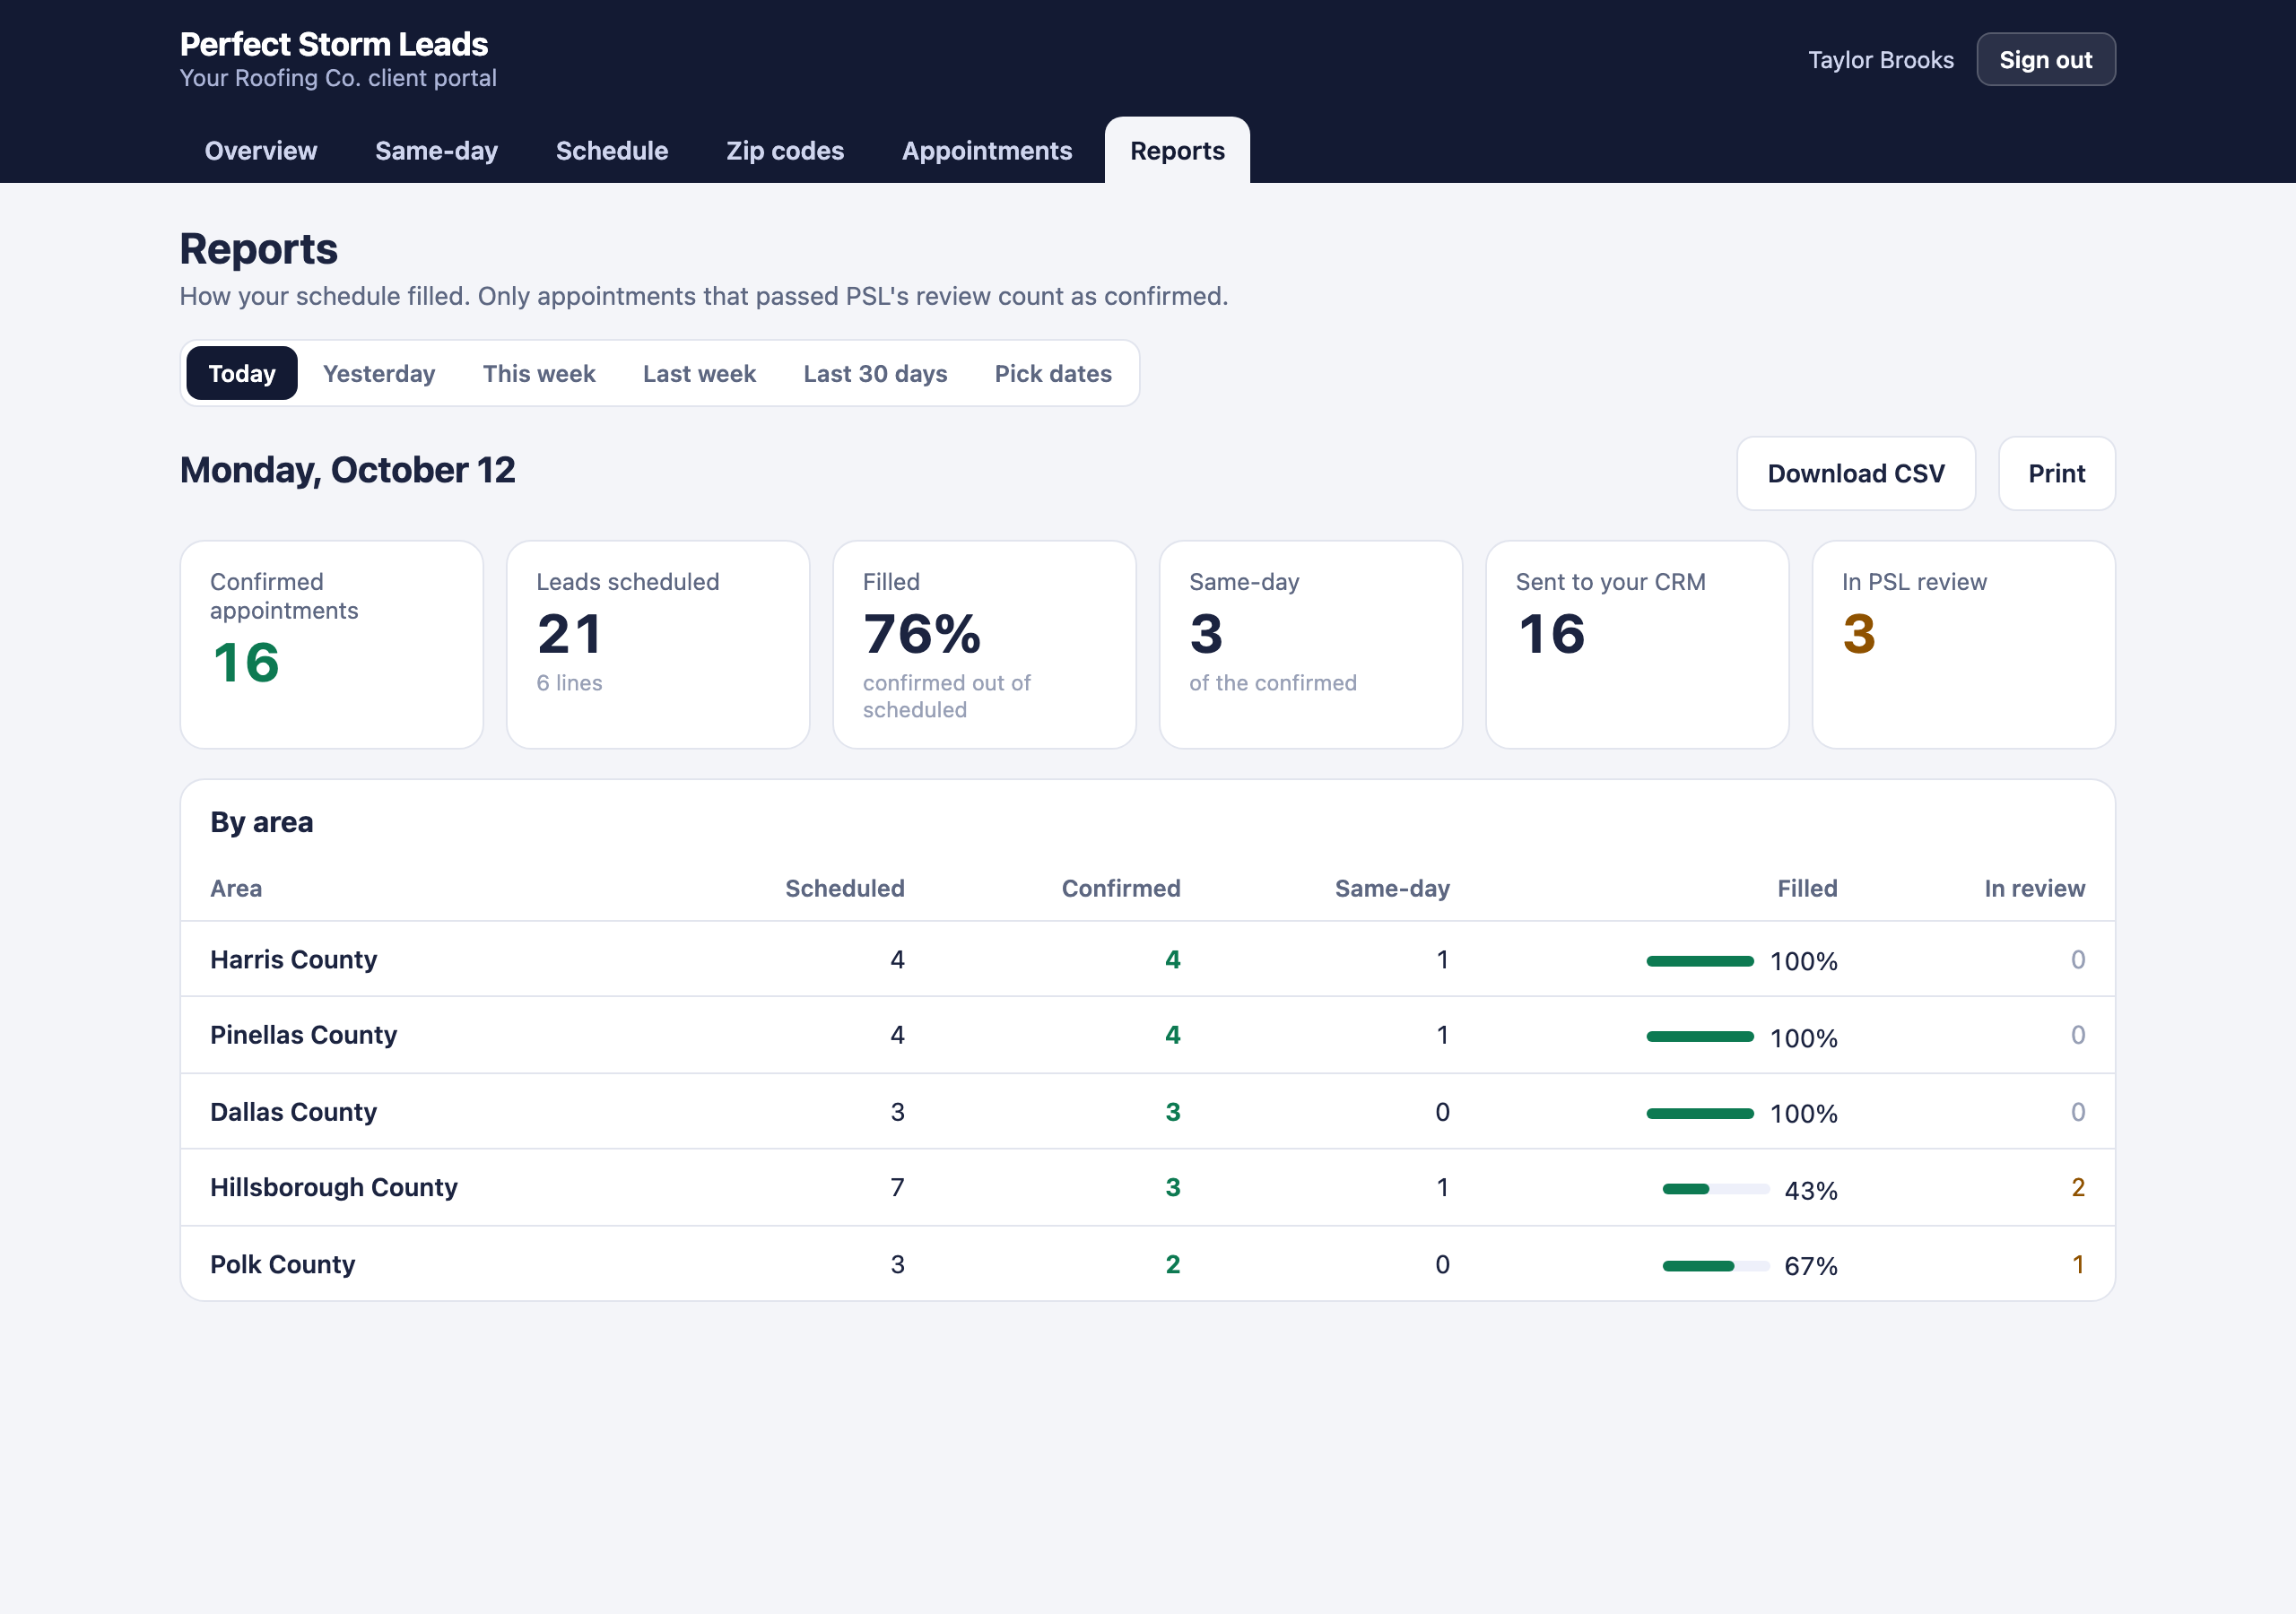Click the Perfect Storm Leads logo title
Image resolution: width=2296 pixels, height=1614 pixels.
coord(334,44)
